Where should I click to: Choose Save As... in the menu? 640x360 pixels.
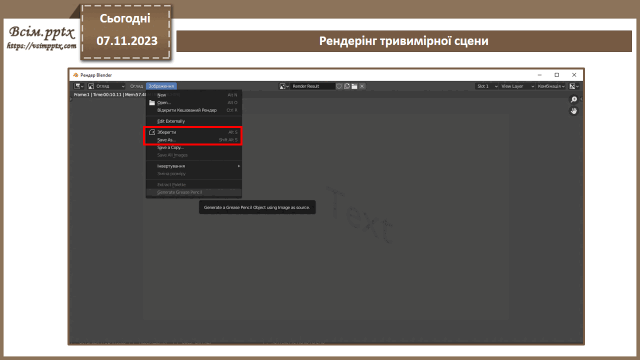(194, 140)
